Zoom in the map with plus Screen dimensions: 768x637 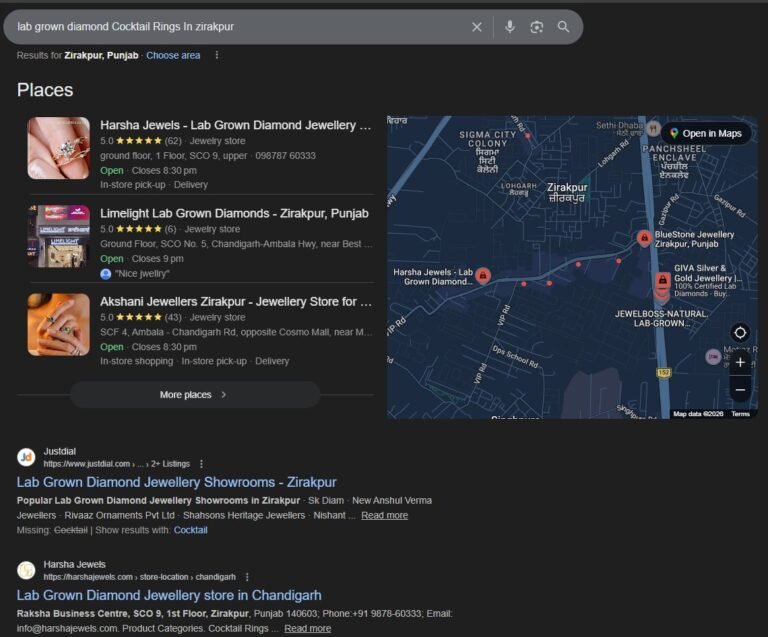pyautogui.click(x=740, y=362)
